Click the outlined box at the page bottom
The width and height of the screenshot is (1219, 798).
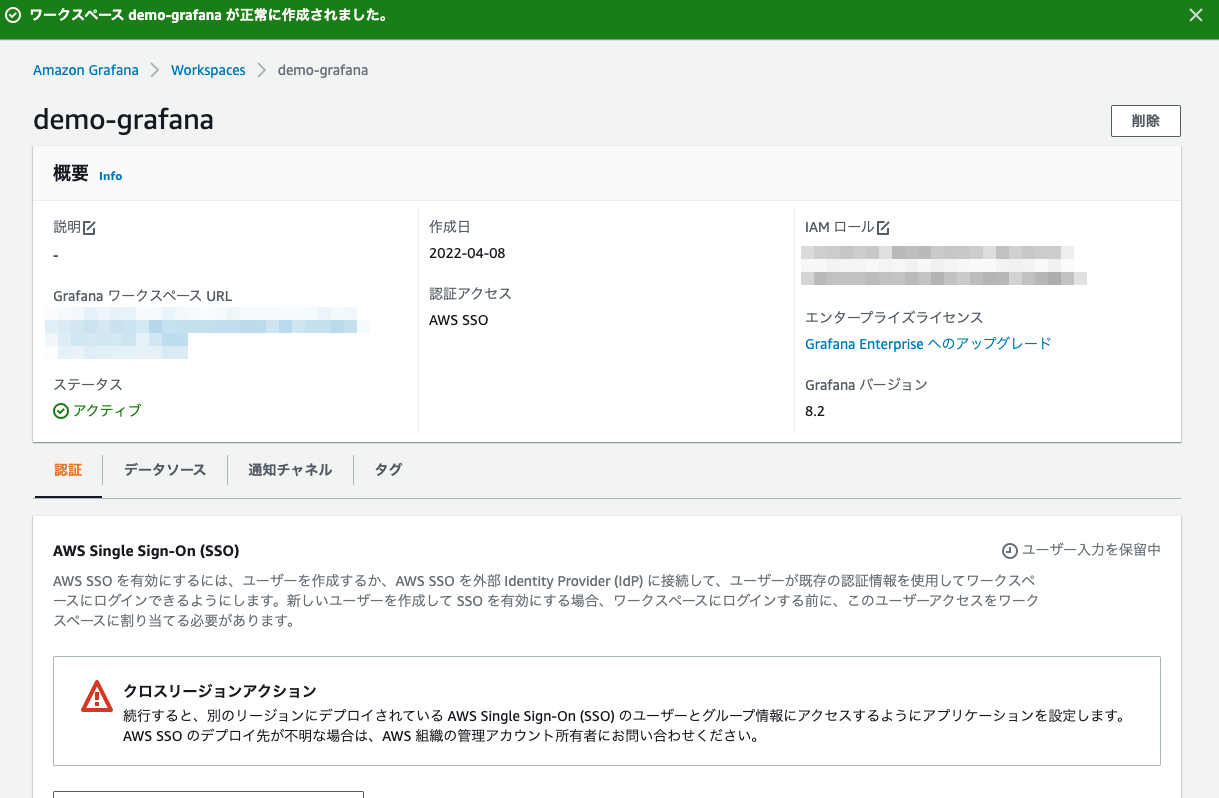tap(208, 795)
